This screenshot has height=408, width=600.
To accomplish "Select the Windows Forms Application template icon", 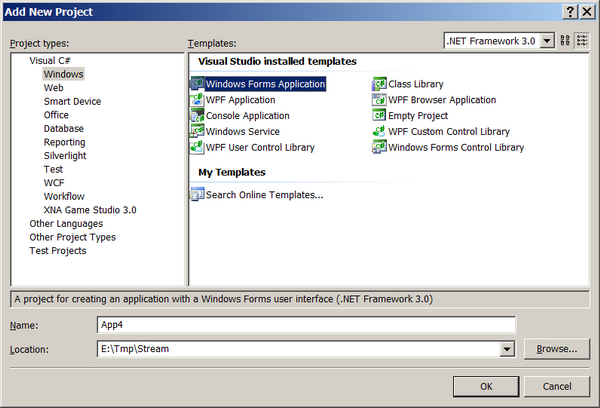I will tap(197, 84).
